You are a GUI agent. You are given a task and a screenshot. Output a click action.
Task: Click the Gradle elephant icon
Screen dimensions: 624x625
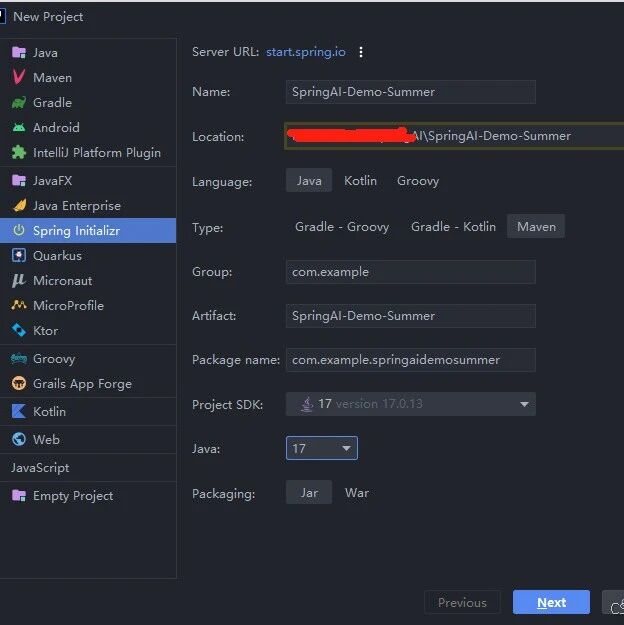coord(19,103)
